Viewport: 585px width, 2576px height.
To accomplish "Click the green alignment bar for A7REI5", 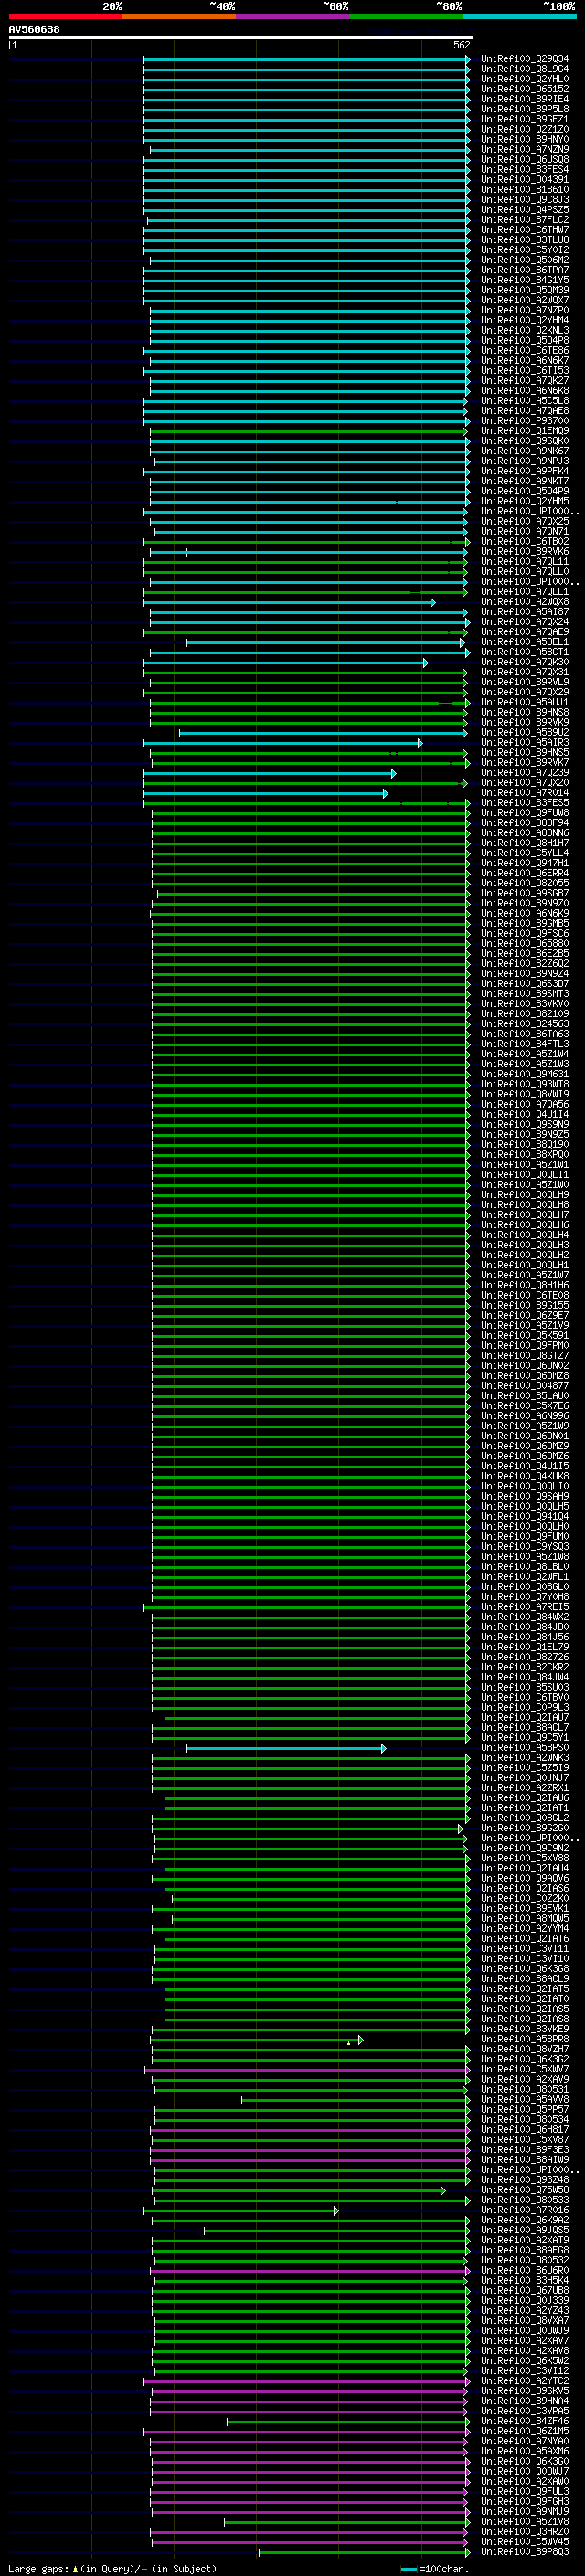I will pos(306,1608).
